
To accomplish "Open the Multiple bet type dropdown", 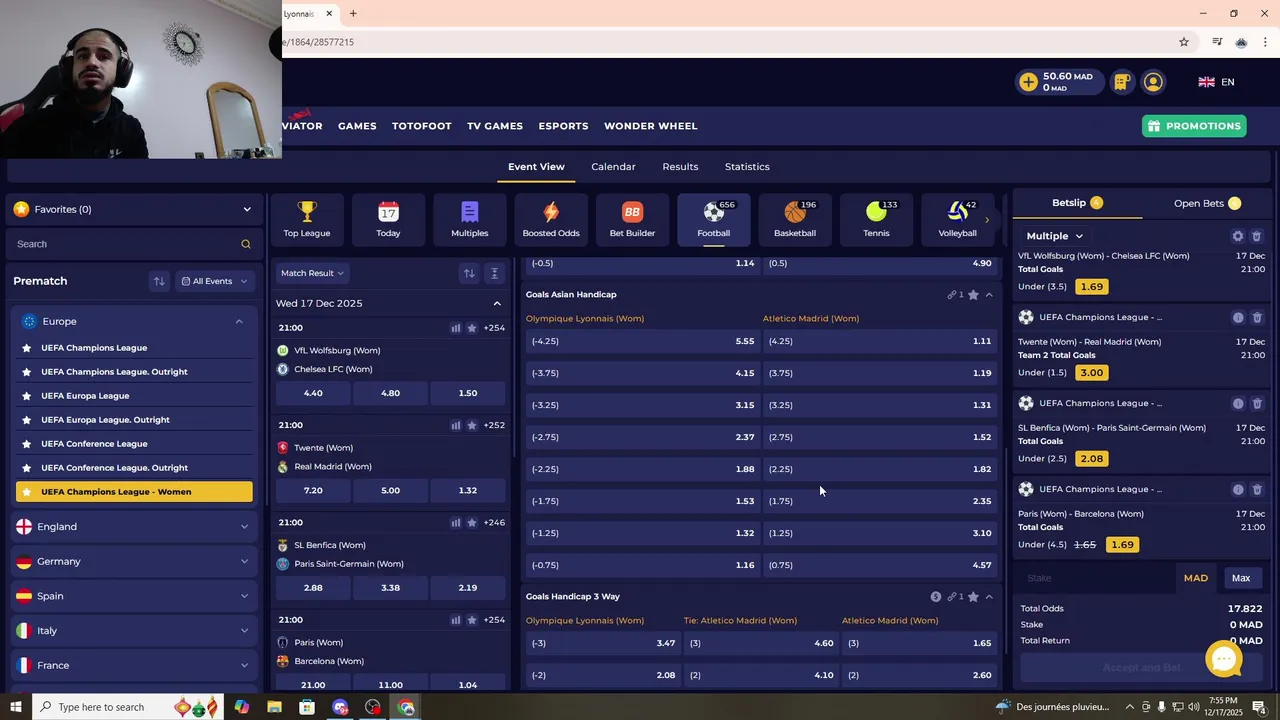I will pos(1054,236).
